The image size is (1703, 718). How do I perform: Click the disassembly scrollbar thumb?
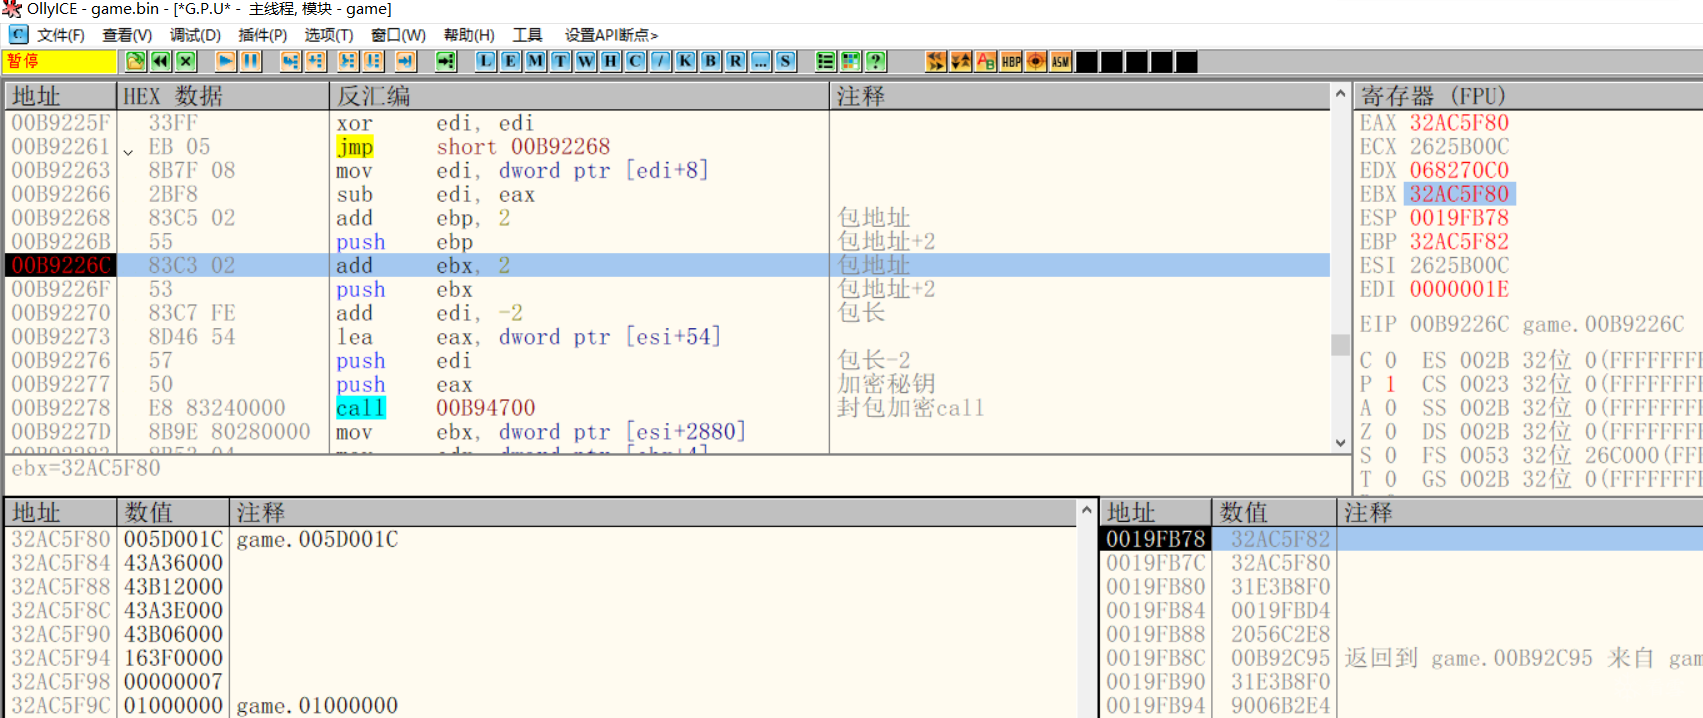[1340, 345]
